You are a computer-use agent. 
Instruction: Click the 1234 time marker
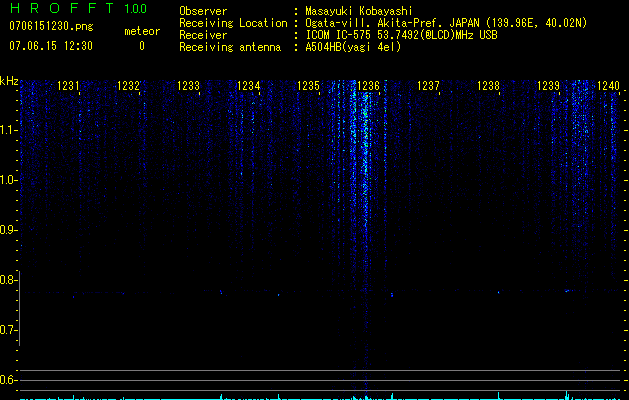coord(248,86)
